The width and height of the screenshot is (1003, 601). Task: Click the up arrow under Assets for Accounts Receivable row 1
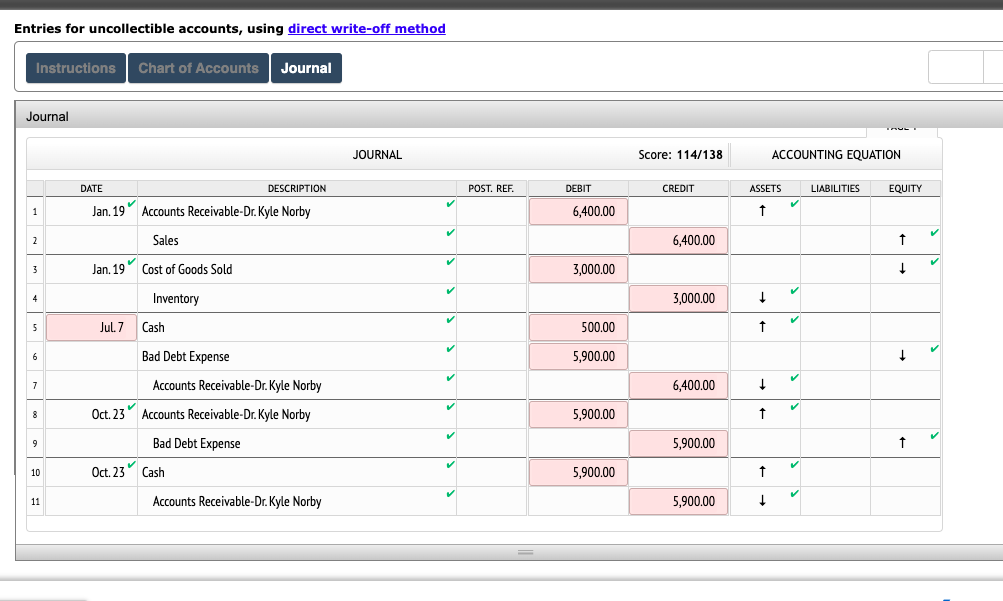pos(763,211)
